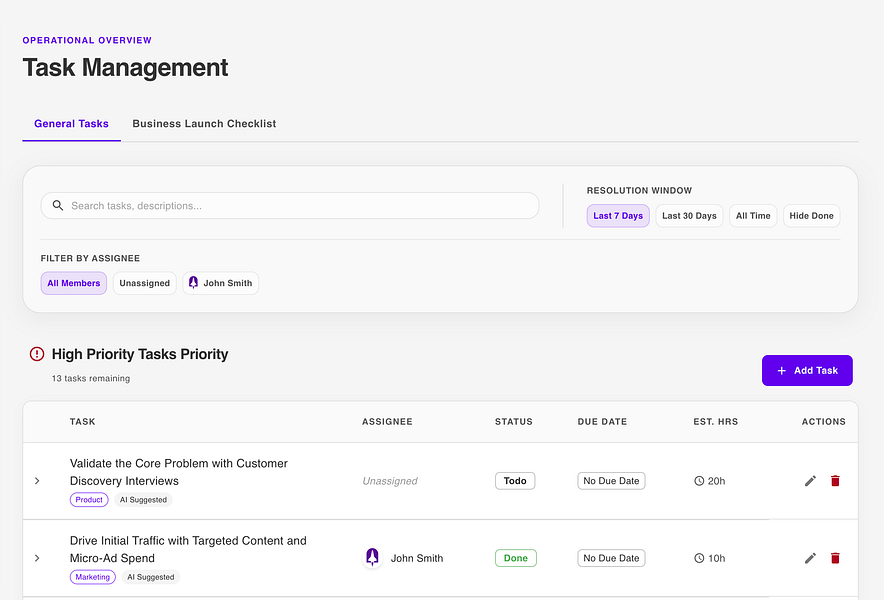Click No Due Date for Validate task
The image size is (884, 600).
611,480
